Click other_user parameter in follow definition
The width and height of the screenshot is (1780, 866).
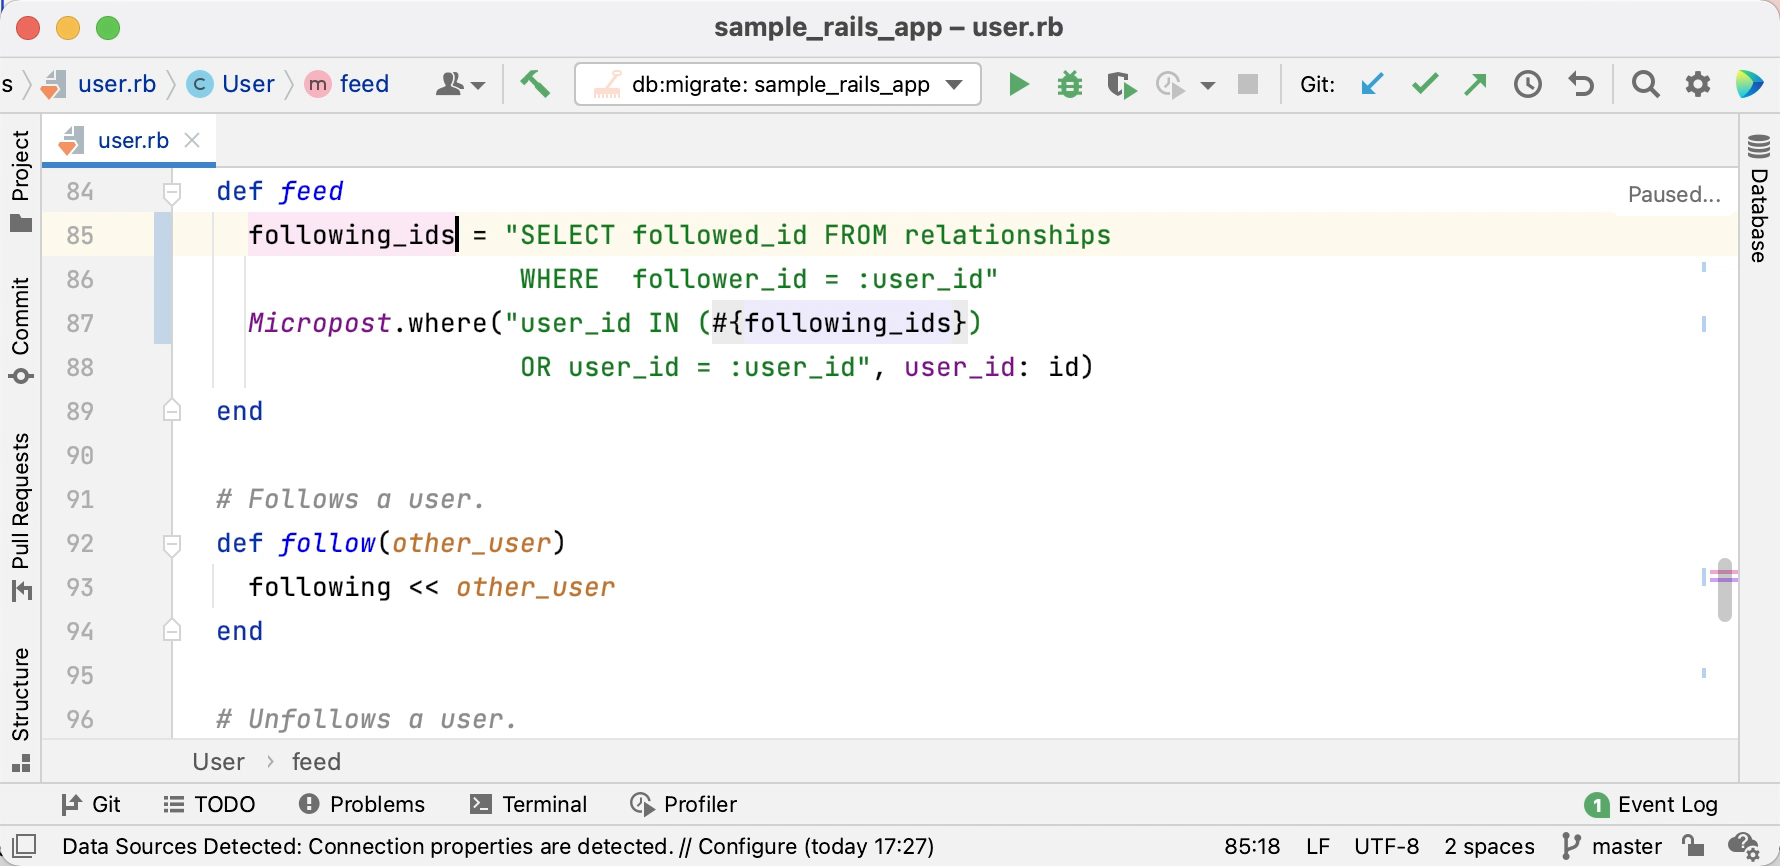471,543
